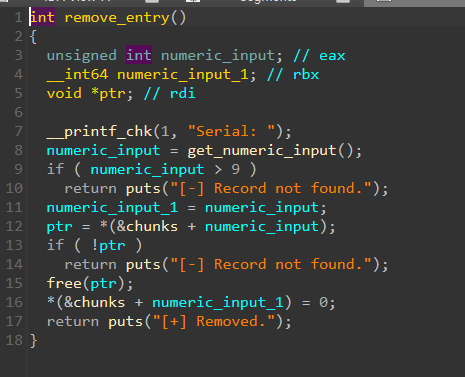465x377 pixels.
Task: Click the puts call on line 14
Action: coord(143,264)
